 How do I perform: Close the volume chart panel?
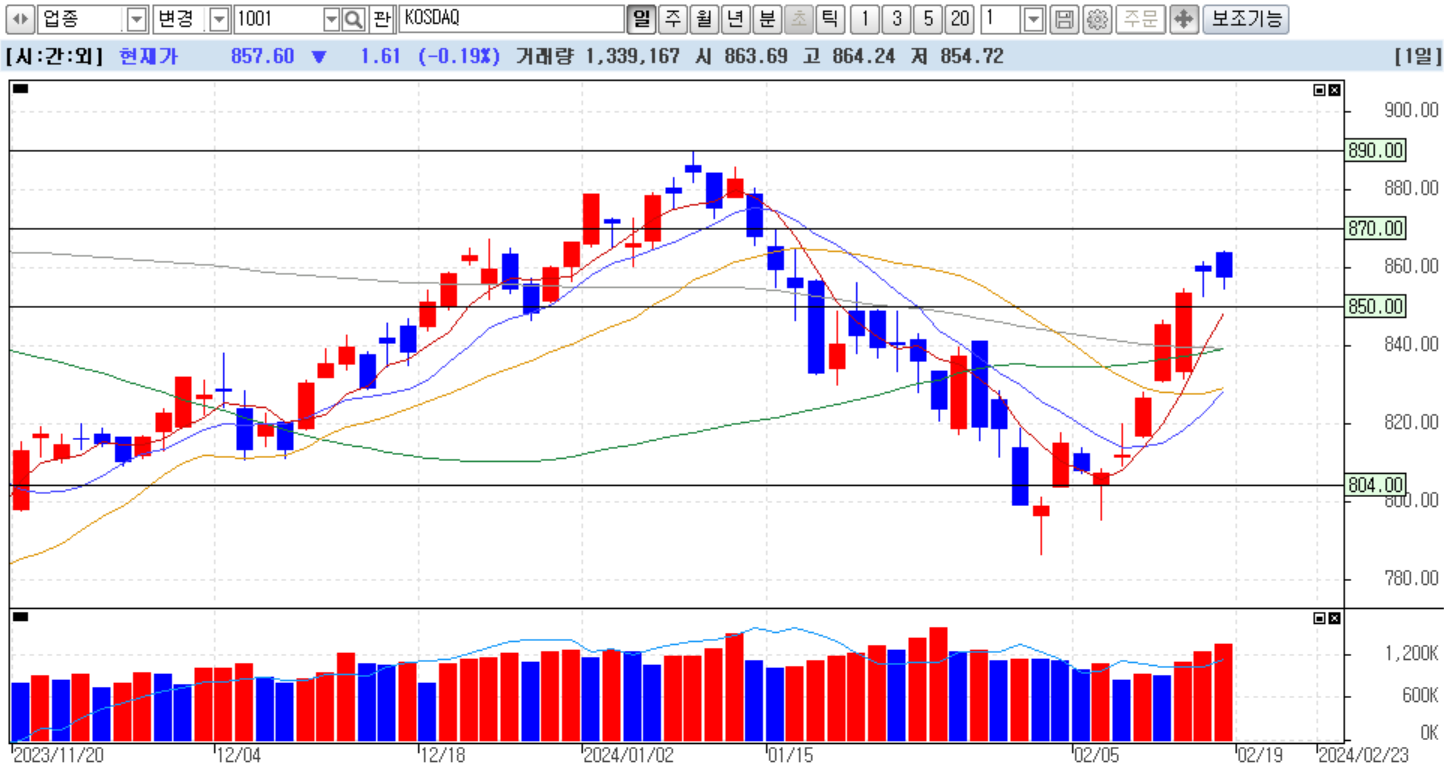(x=1334, y=619)
